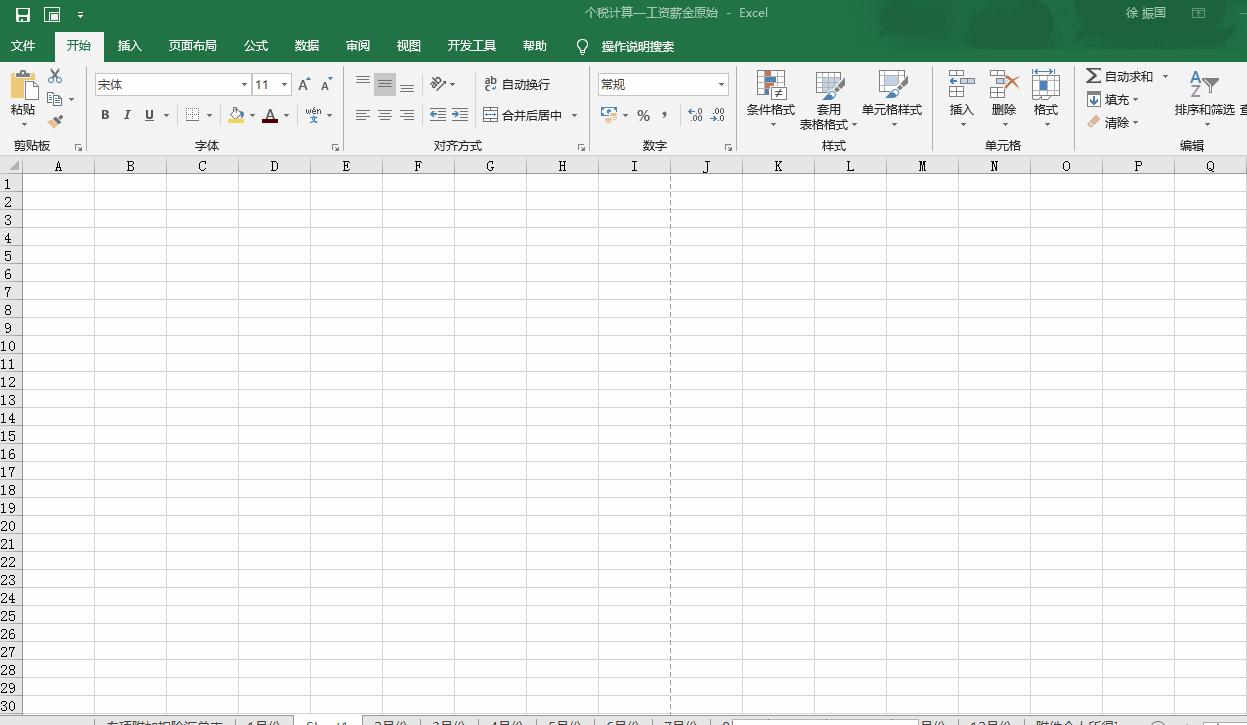Viewport: 1247px width, 725px height.
Task: Toggle Bold formatting
Action: 105,116
